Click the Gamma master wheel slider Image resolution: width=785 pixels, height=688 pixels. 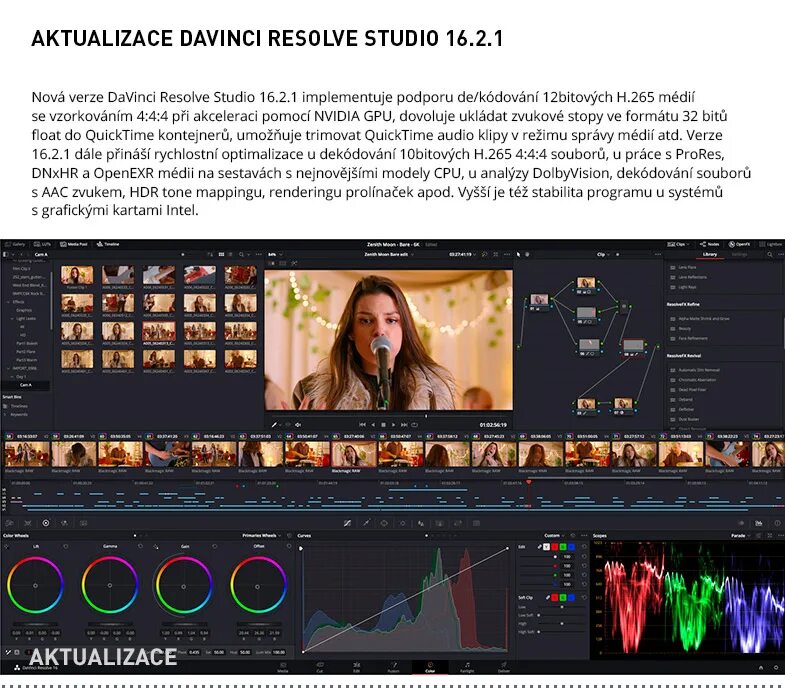point(110,624)
